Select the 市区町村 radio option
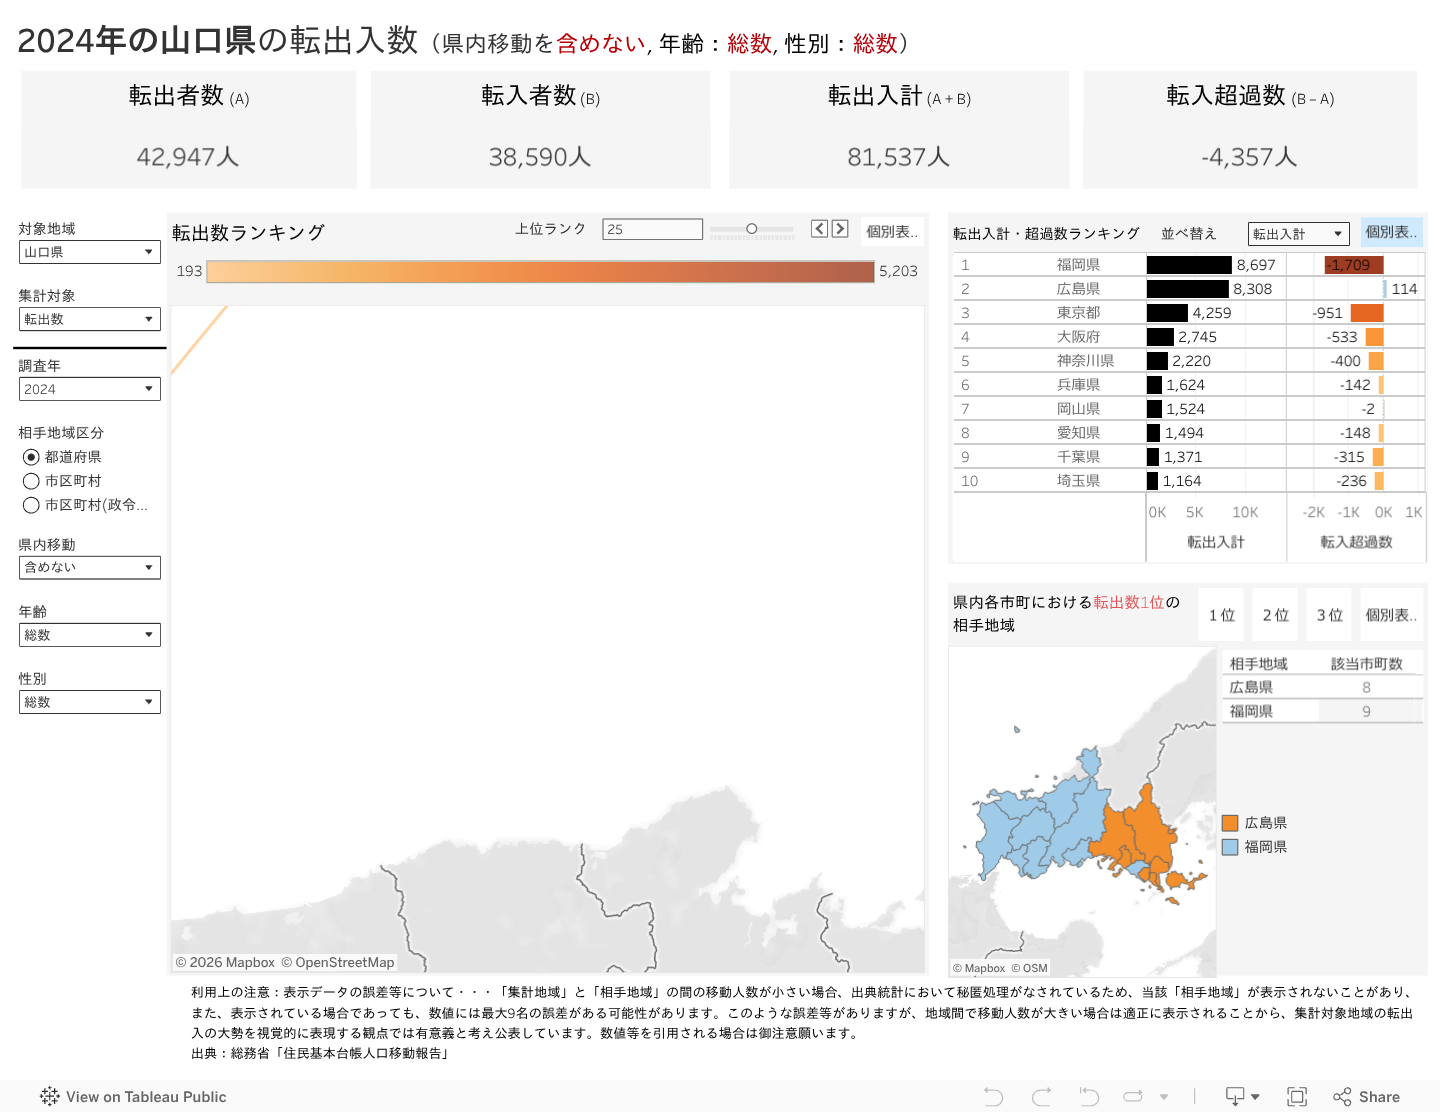This screenshot has height=1112, width=1440. [x=31, y=481]
